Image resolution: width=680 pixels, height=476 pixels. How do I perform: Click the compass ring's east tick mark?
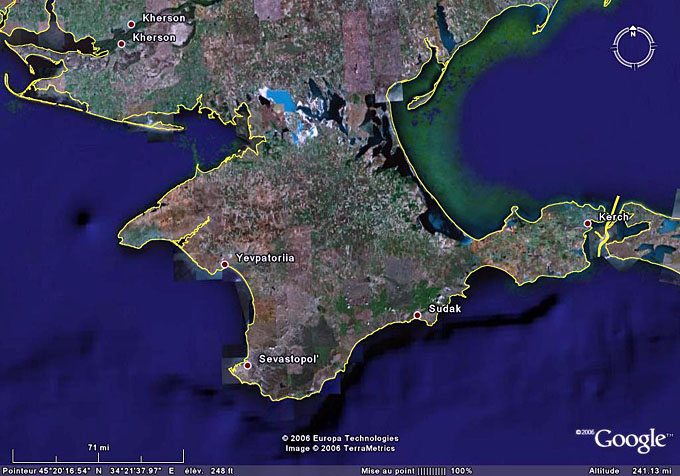(656, 46)
